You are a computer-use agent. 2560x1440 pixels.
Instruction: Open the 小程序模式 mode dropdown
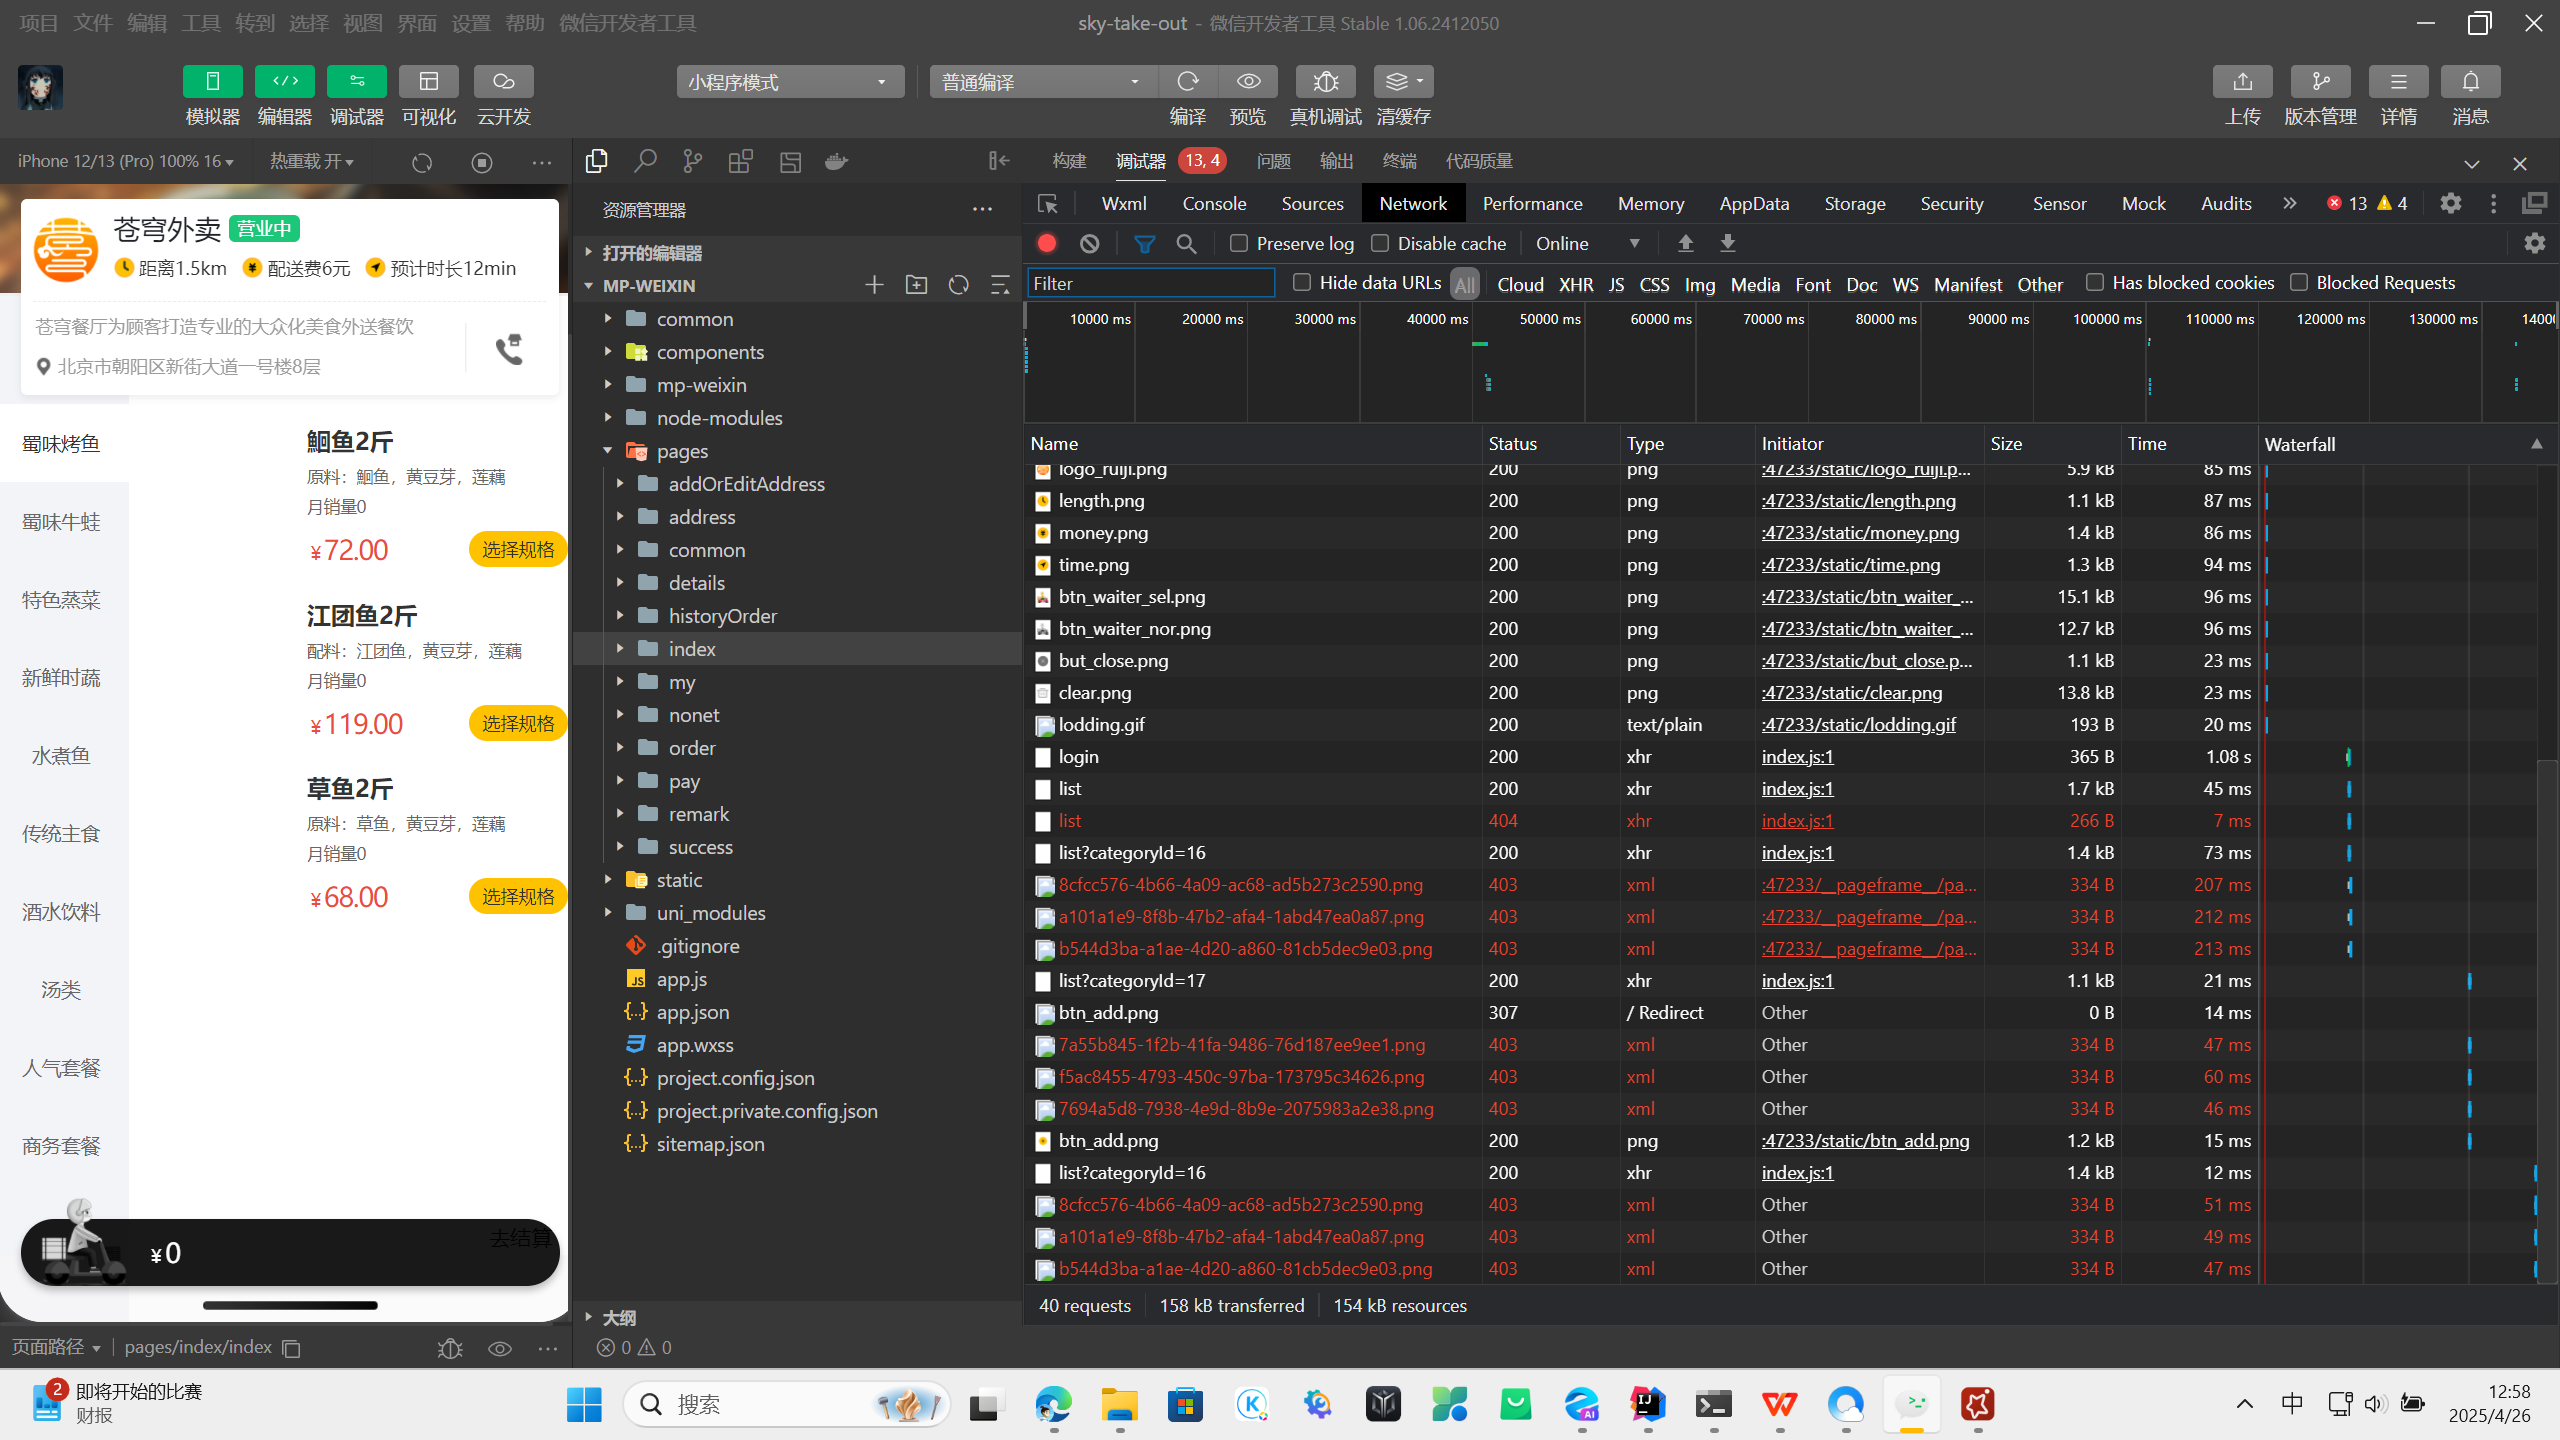(x=789, y=82)
